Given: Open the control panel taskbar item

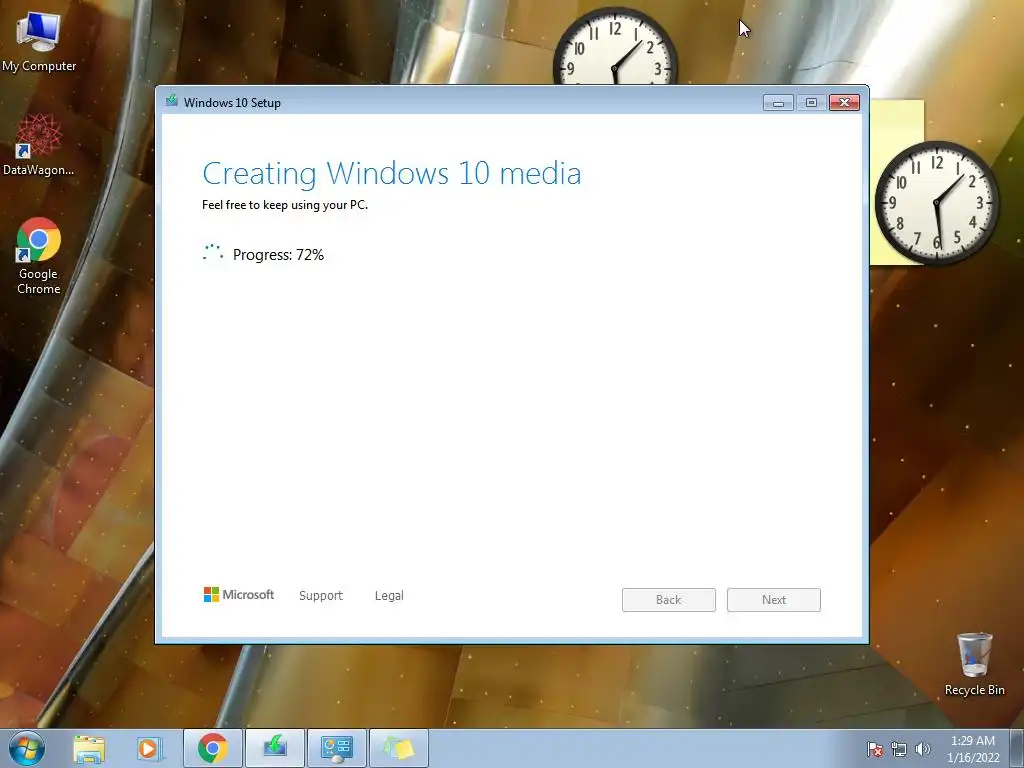Looking at the screenshot, I should point(337,748).
